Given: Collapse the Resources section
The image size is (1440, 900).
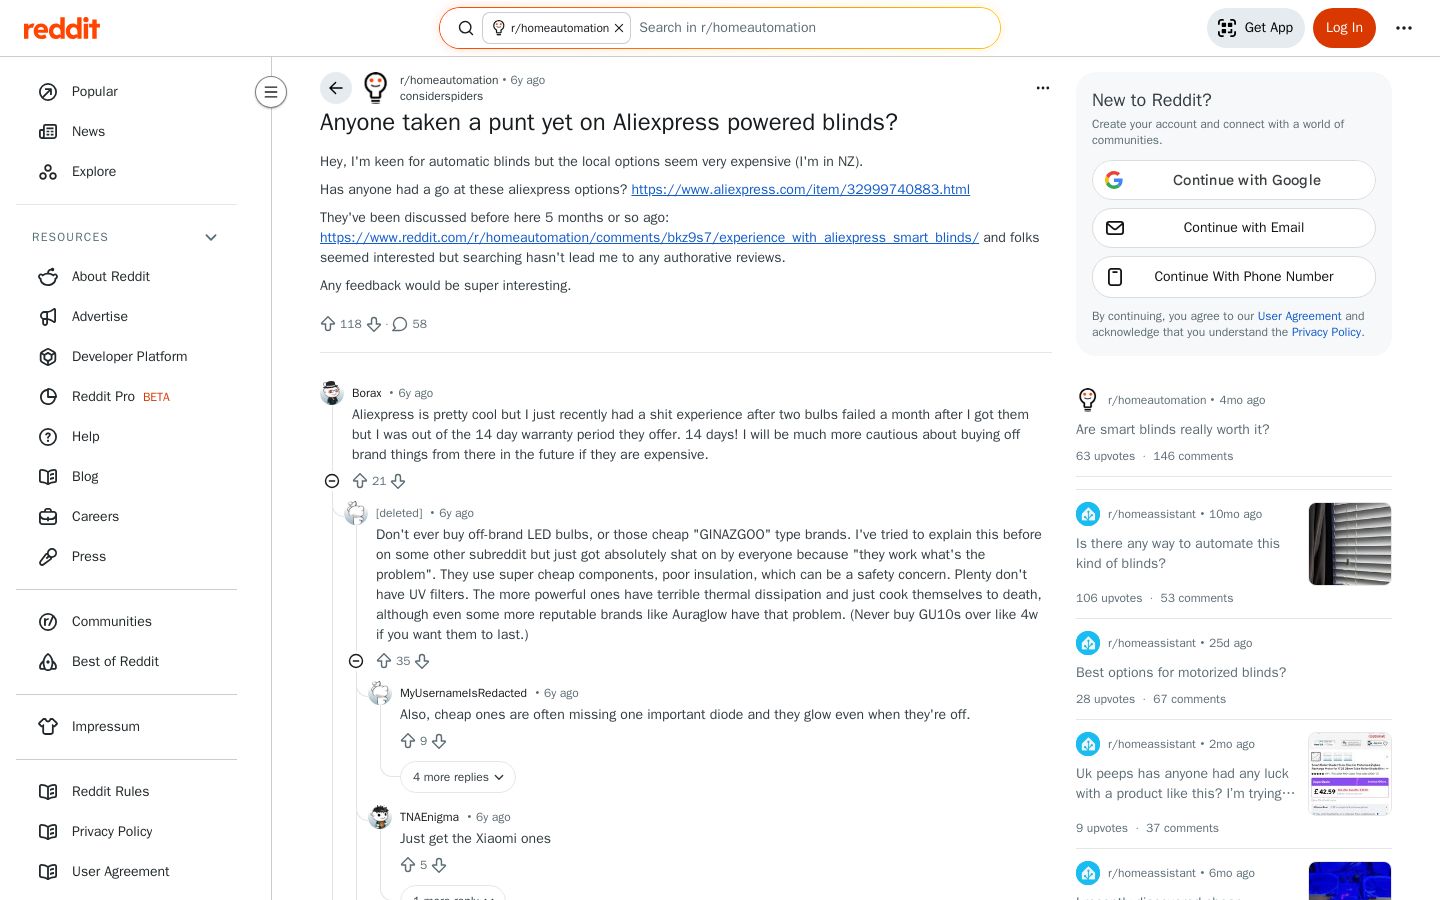Looking at the screenshot, I should pos(211,237).
